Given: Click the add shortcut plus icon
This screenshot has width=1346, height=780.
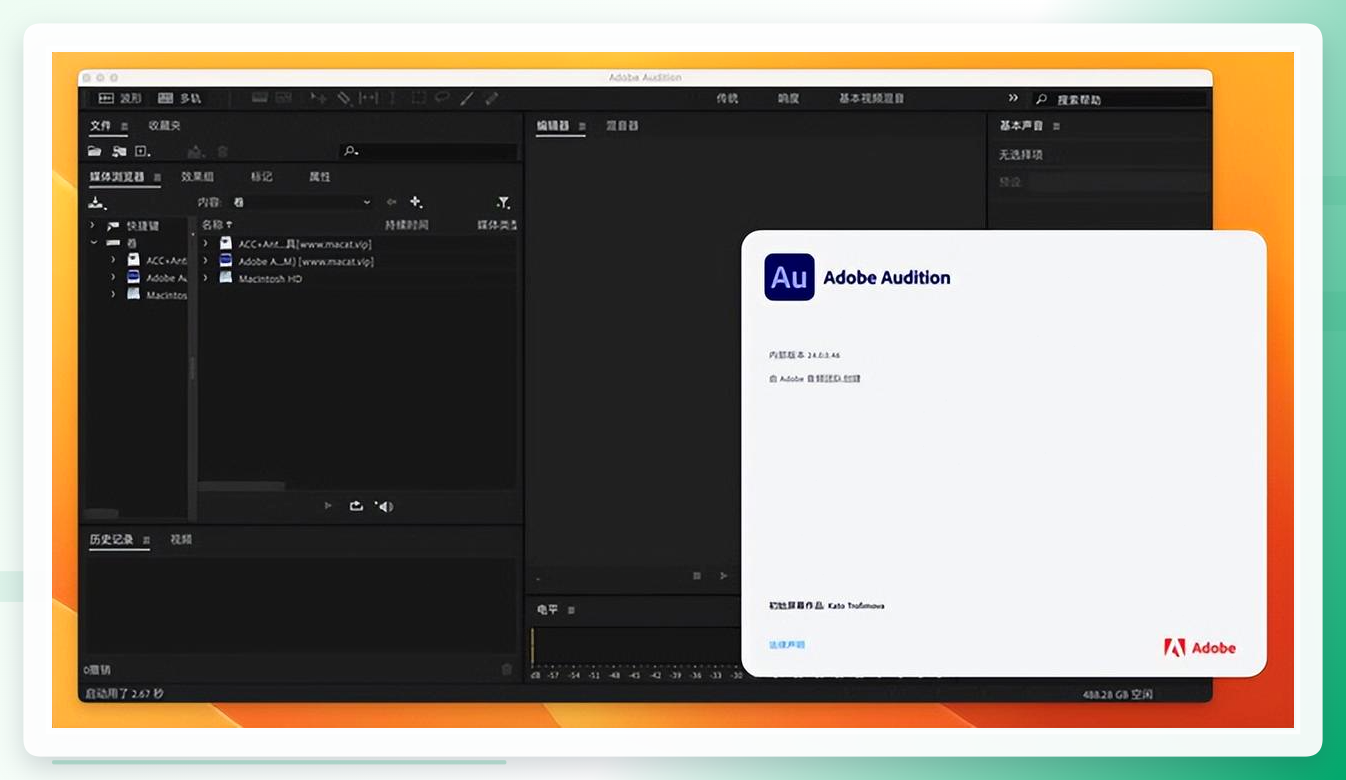Looking at the screenshot, I should tap(416, 202).
